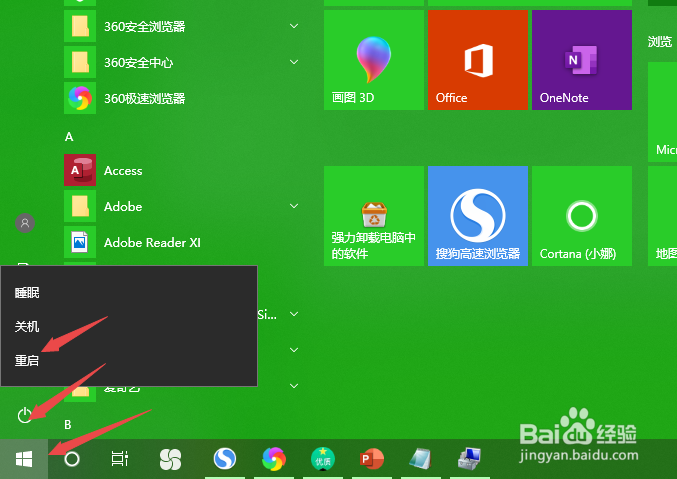Open the 画图 3D tile
The height and width of the screenshot is (479, 677).
coord(373,60)
